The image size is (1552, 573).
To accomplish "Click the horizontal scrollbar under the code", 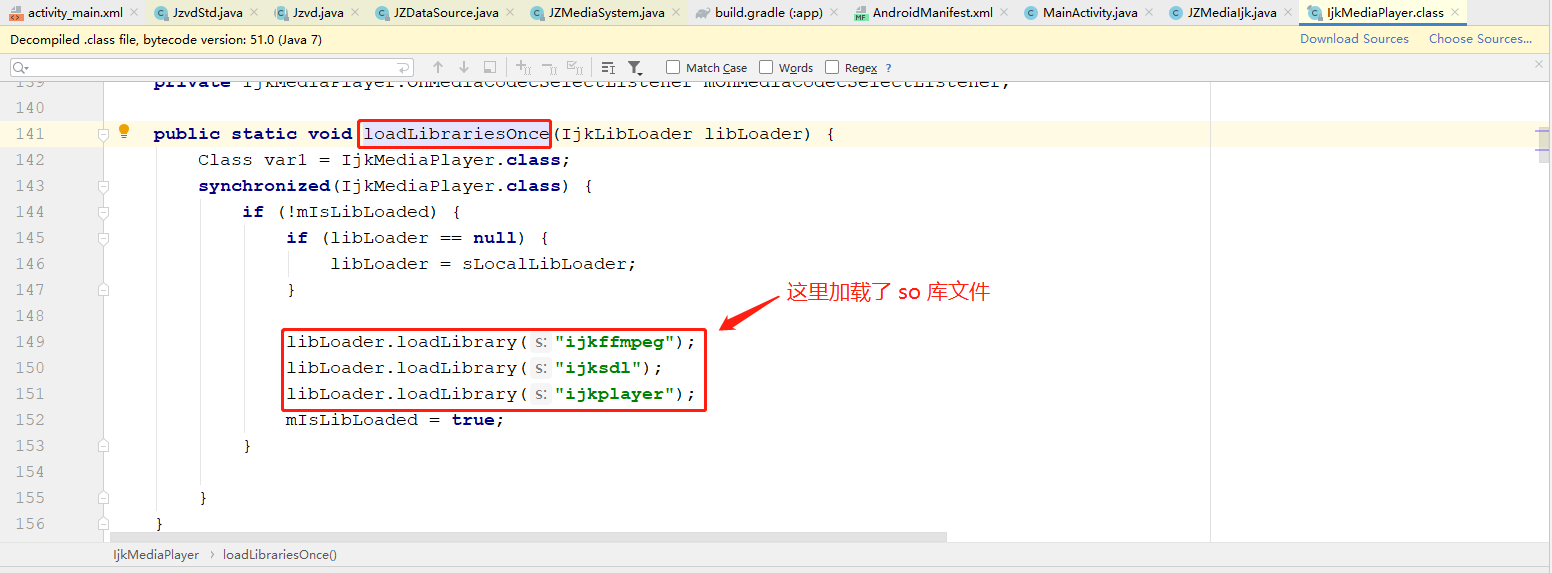I will [x=527, y=537].
